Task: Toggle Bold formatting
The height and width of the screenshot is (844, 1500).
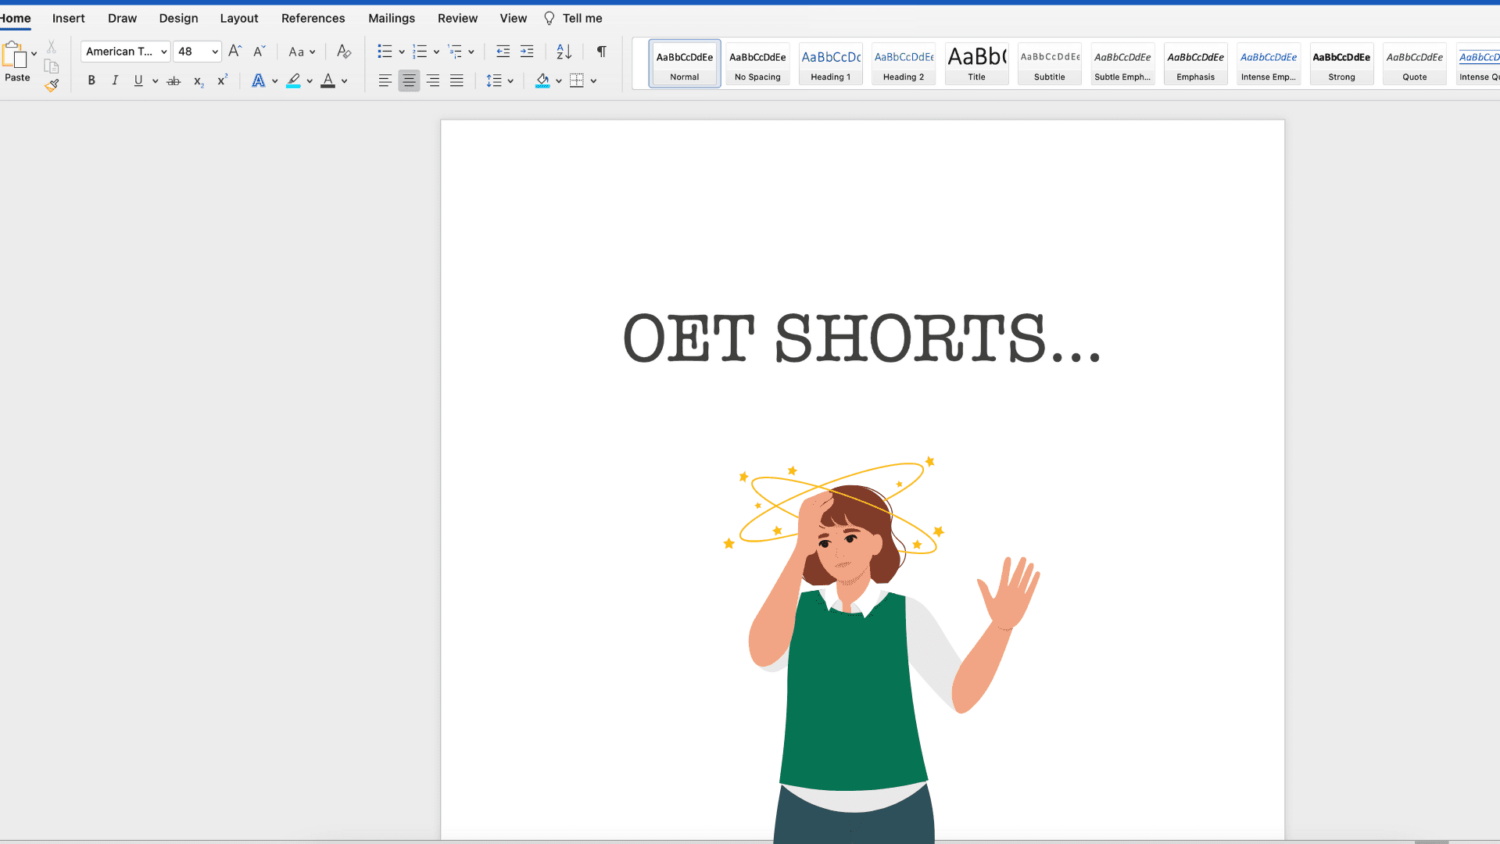Action: tap(91, 81)
